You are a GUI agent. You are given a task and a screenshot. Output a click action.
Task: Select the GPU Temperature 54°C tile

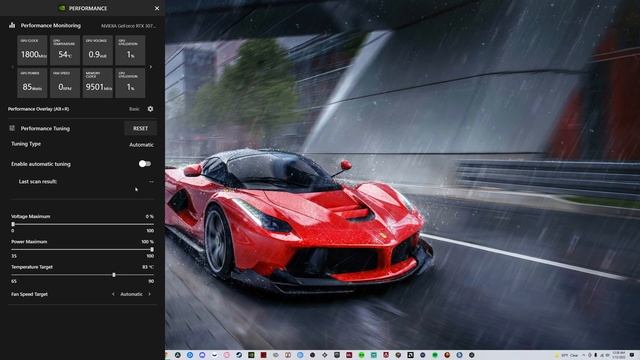pos(65,51)
